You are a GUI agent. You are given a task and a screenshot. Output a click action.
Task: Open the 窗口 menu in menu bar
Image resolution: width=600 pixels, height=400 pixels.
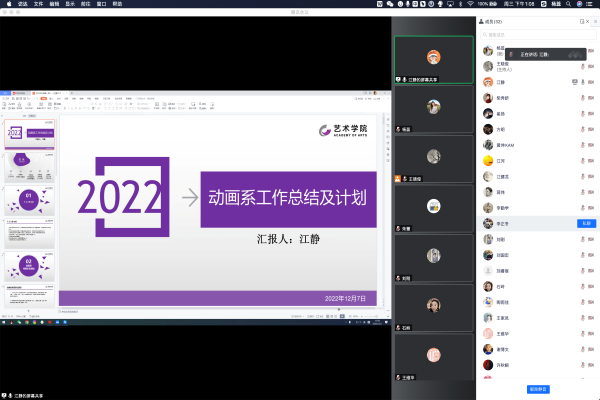coord(102,4)
